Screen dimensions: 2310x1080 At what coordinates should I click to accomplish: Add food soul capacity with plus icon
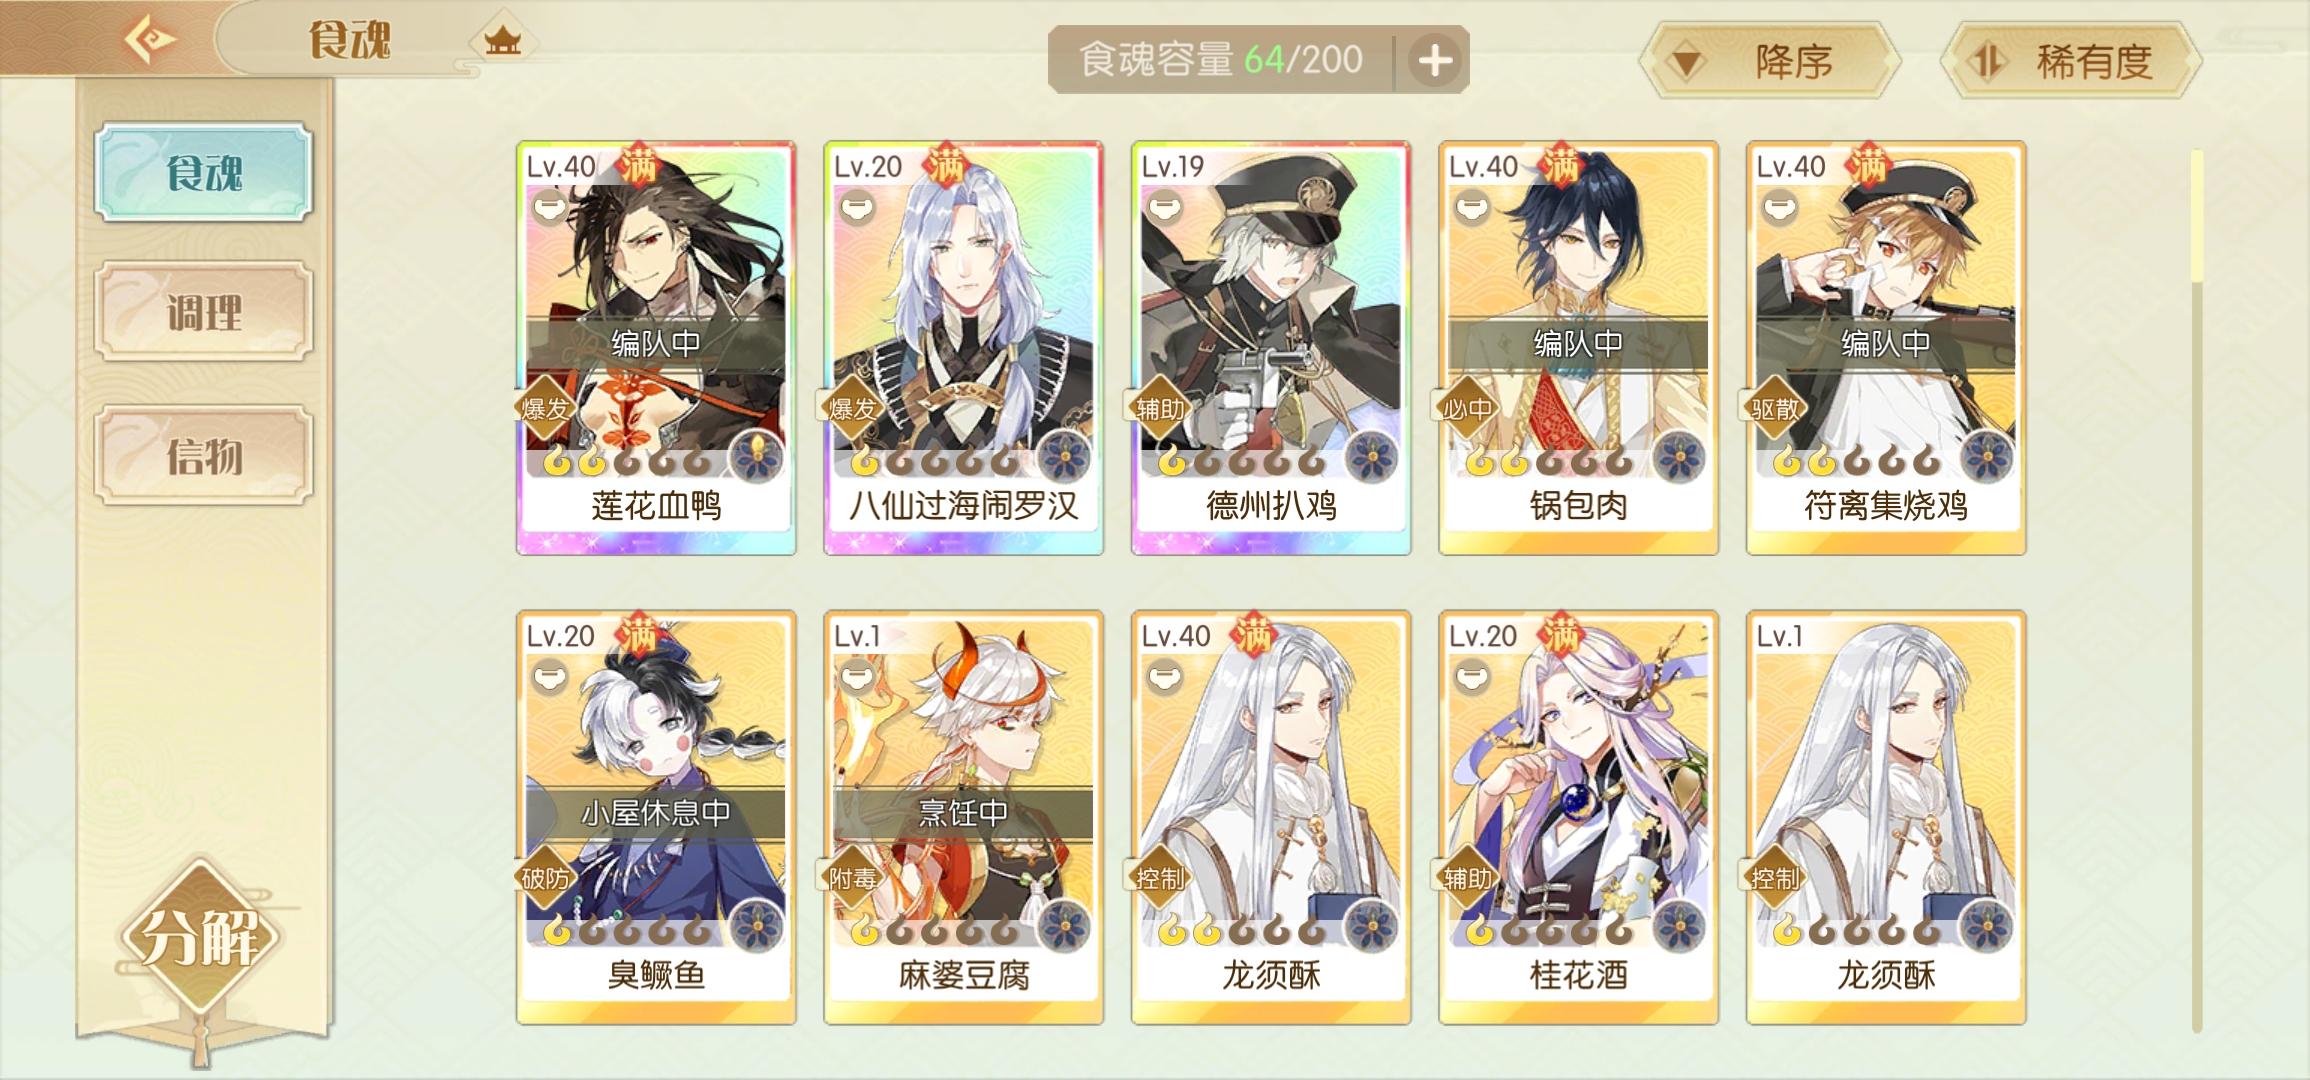(1435, 60)
